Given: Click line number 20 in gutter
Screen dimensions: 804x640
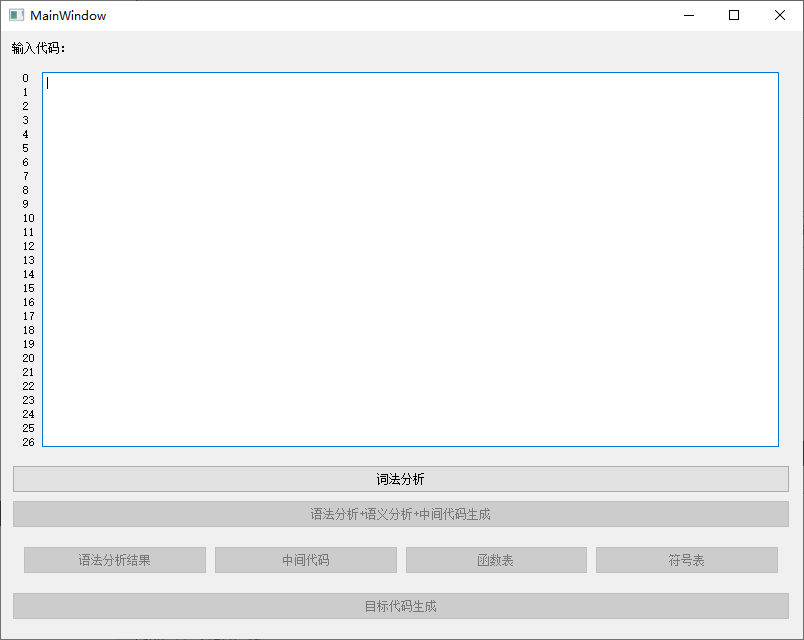Looking at the screenshot, I should [28, 358].
